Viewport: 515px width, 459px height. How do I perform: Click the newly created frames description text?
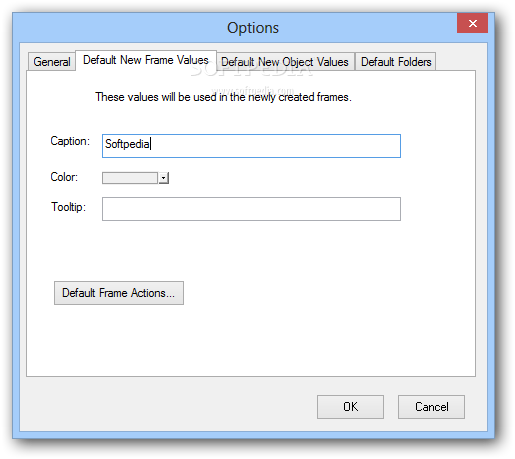point(223,97)
